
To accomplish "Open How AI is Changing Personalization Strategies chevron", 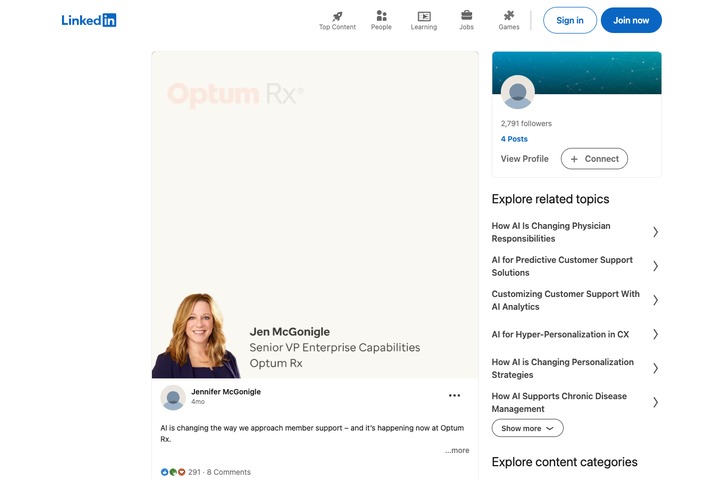I will [x=655, y=368].
